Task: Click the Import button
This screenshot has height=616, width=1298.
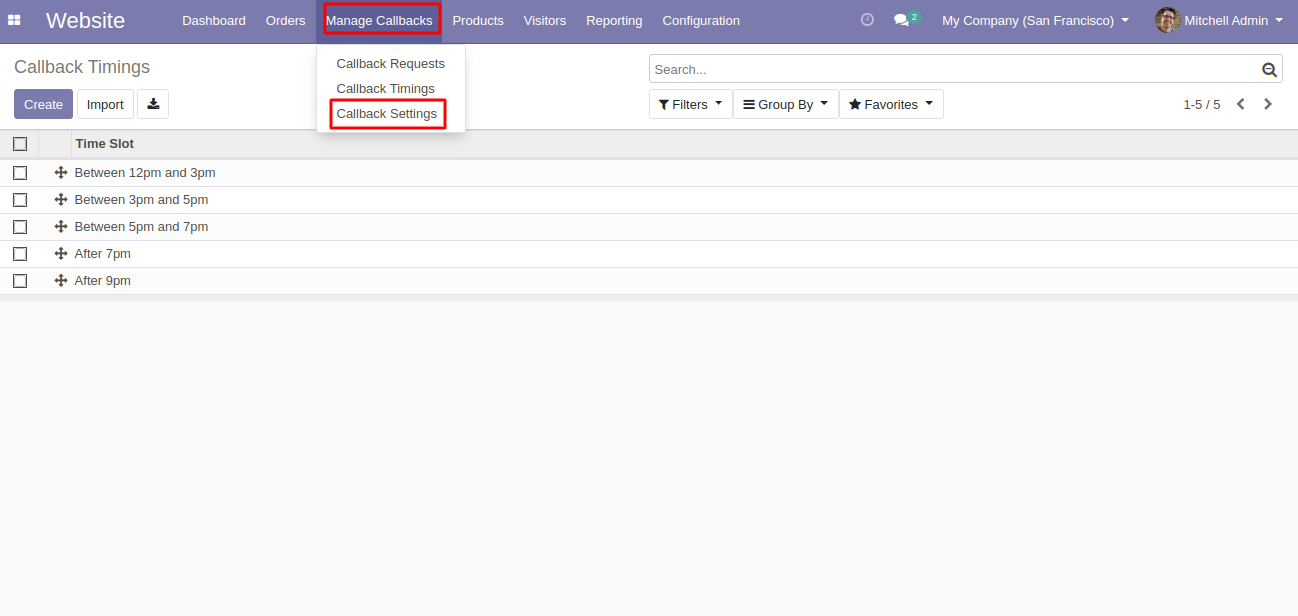Action: 105,103
